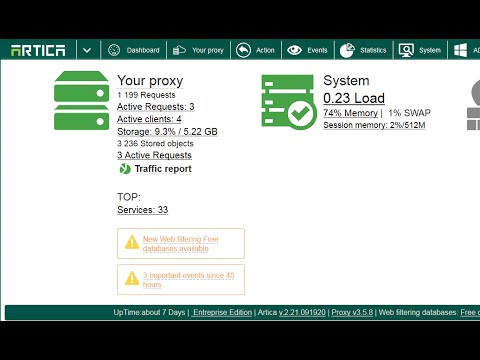Click the System monitor icon
Image resolution: width=480 pixels, height=360 pixels.
(406, 50)
